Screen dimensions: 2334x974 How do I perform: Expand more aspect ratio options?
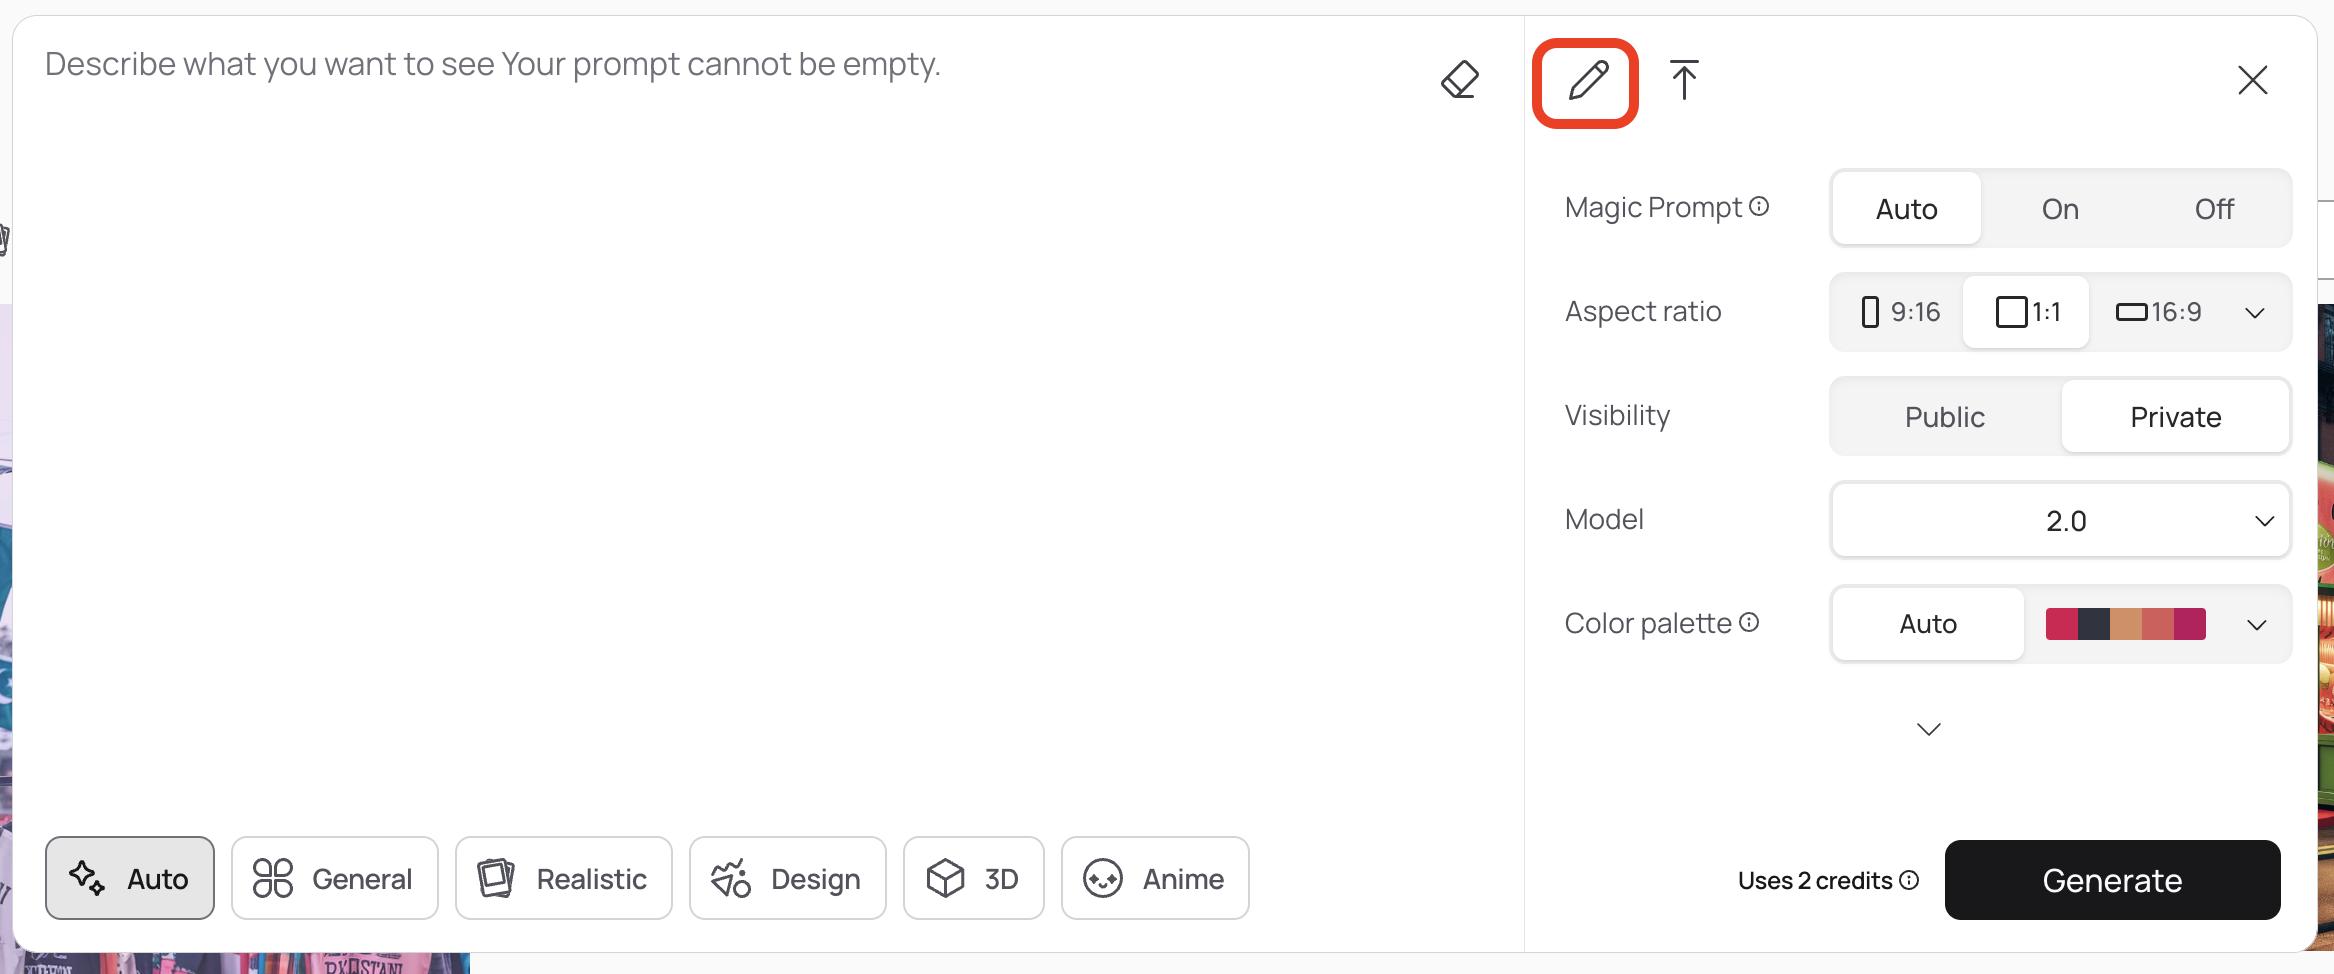2255,313
